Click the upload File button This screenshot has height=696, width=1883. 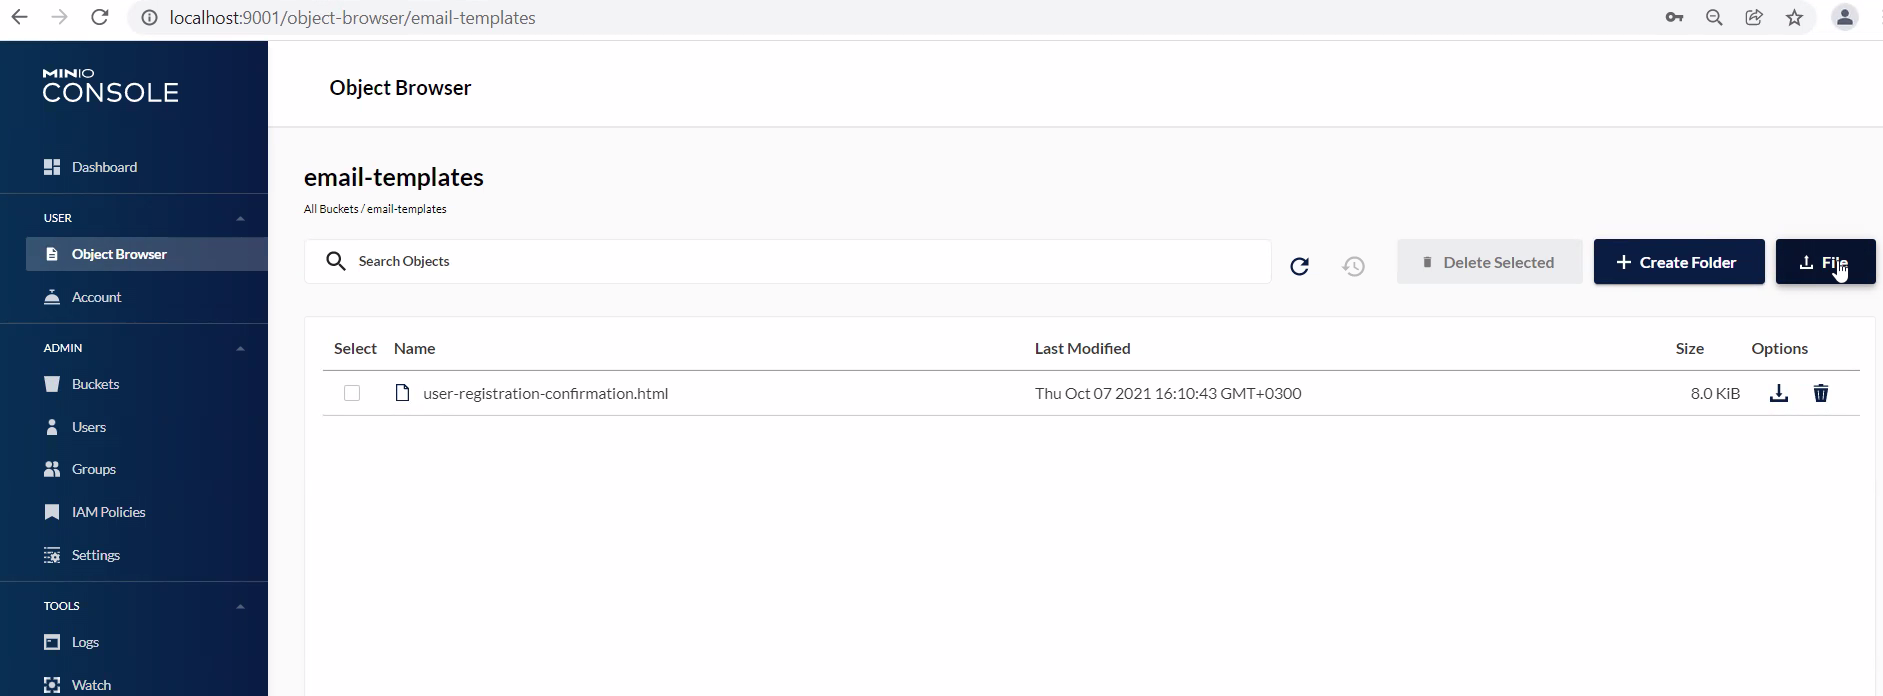1824,262
